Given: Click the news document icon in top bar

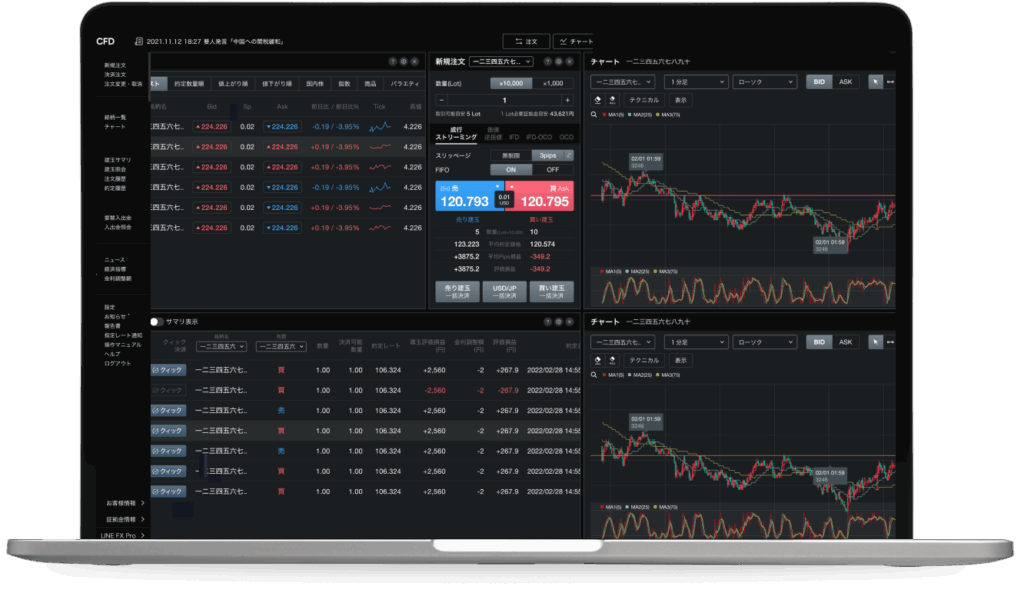Looking at the screenshot, I should pos(138,42).
